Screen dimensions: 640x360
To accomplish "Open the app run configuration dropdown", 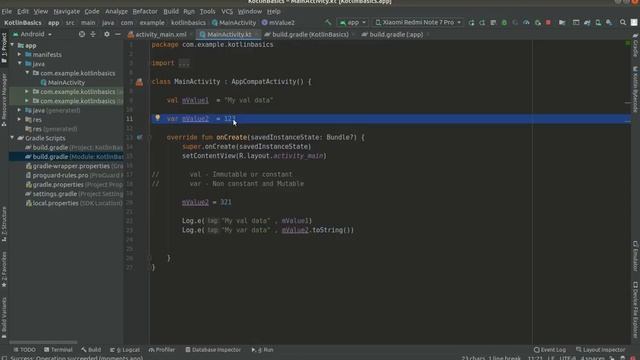I will [353, 22].
